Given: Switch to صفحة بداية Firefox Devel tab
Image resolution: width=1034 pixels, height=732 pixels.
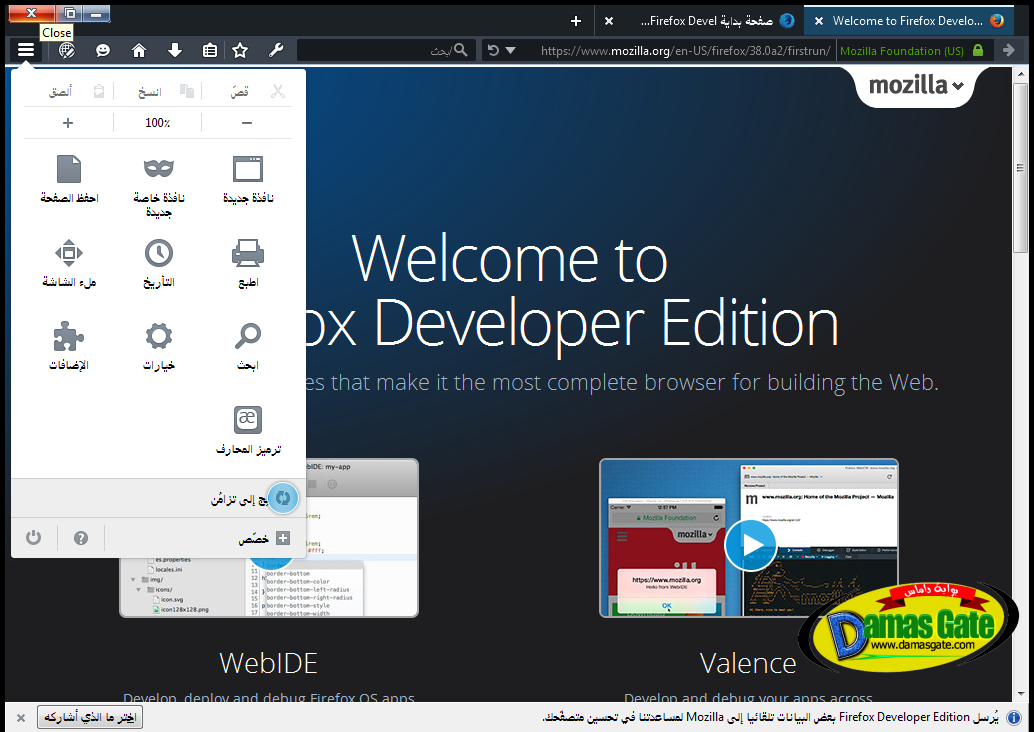Looking at the screenshot, I should (x=706, y=20).
